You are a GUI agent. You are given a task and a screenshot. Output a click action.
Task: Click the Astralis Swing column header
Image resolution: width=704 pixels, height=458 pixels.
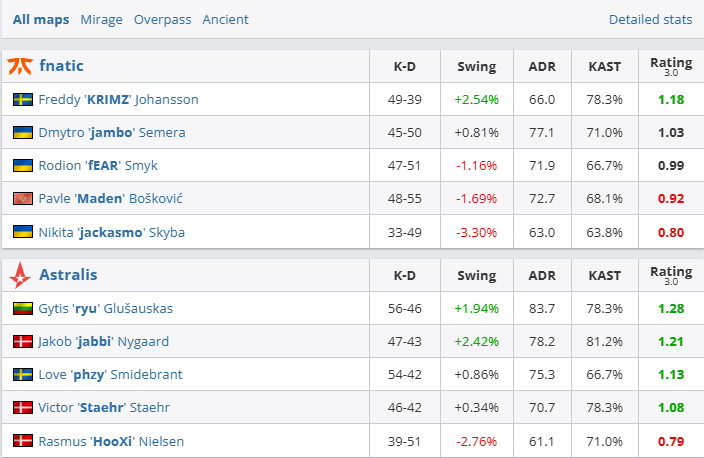click(x=476, y=275)
